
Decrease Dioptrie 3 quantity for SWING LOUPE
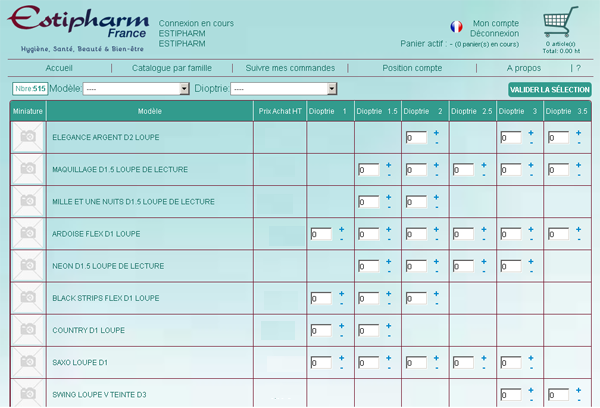pyautogui.click(x=530, y=401)
